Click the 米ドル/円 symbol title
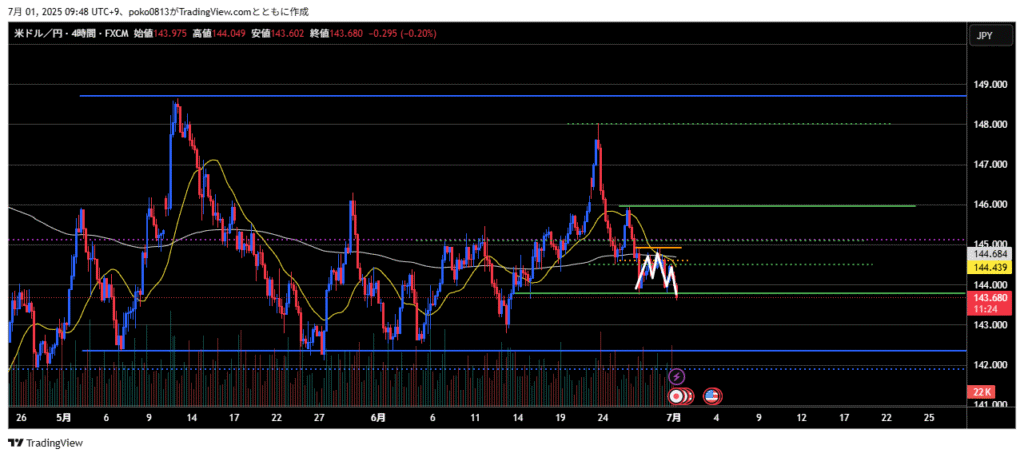 click(40, 34)
